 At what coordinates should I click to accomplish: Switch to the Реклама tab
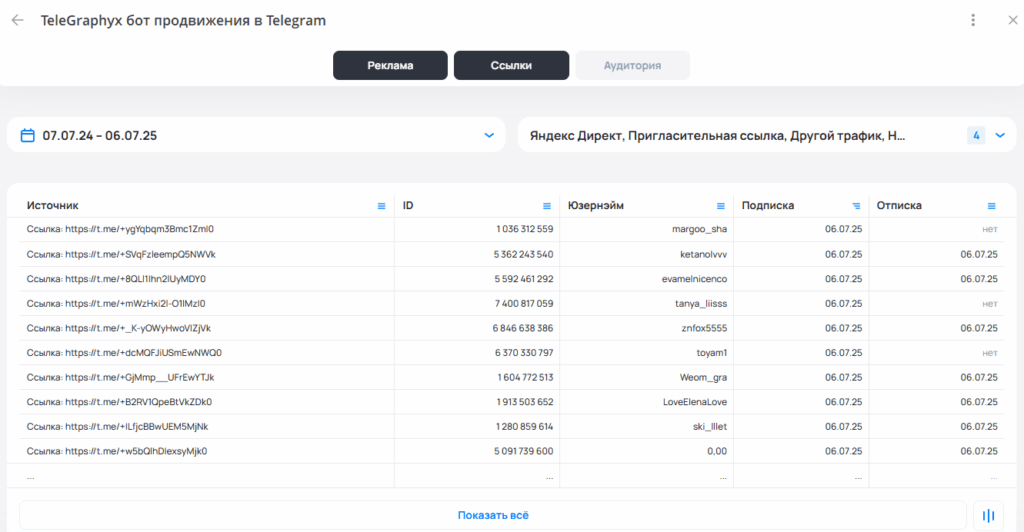(390, 66)
